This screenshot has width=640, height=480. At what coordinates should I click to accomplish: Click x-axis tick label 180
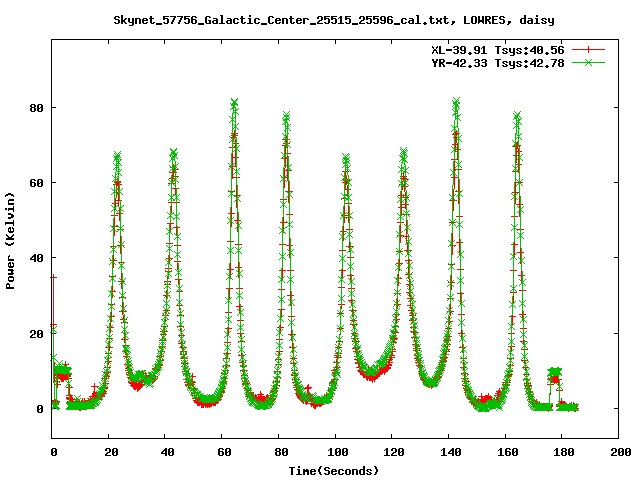564,452
